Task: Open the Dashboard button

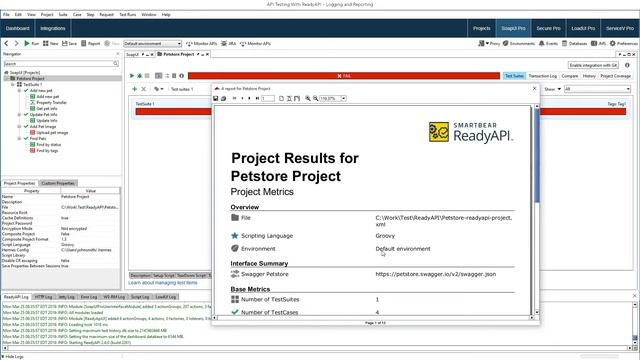Action: coord(18,28)
